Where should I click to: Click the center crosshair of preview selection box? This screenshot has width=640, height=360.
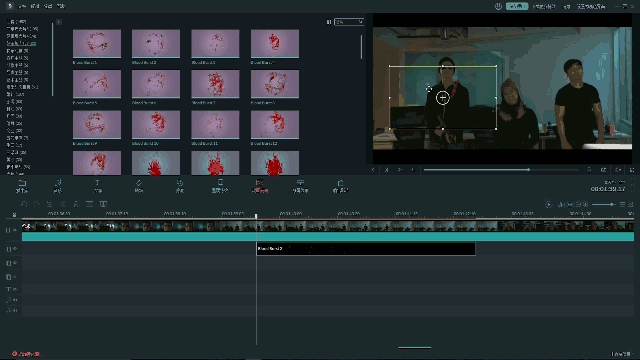click(443, 98)
